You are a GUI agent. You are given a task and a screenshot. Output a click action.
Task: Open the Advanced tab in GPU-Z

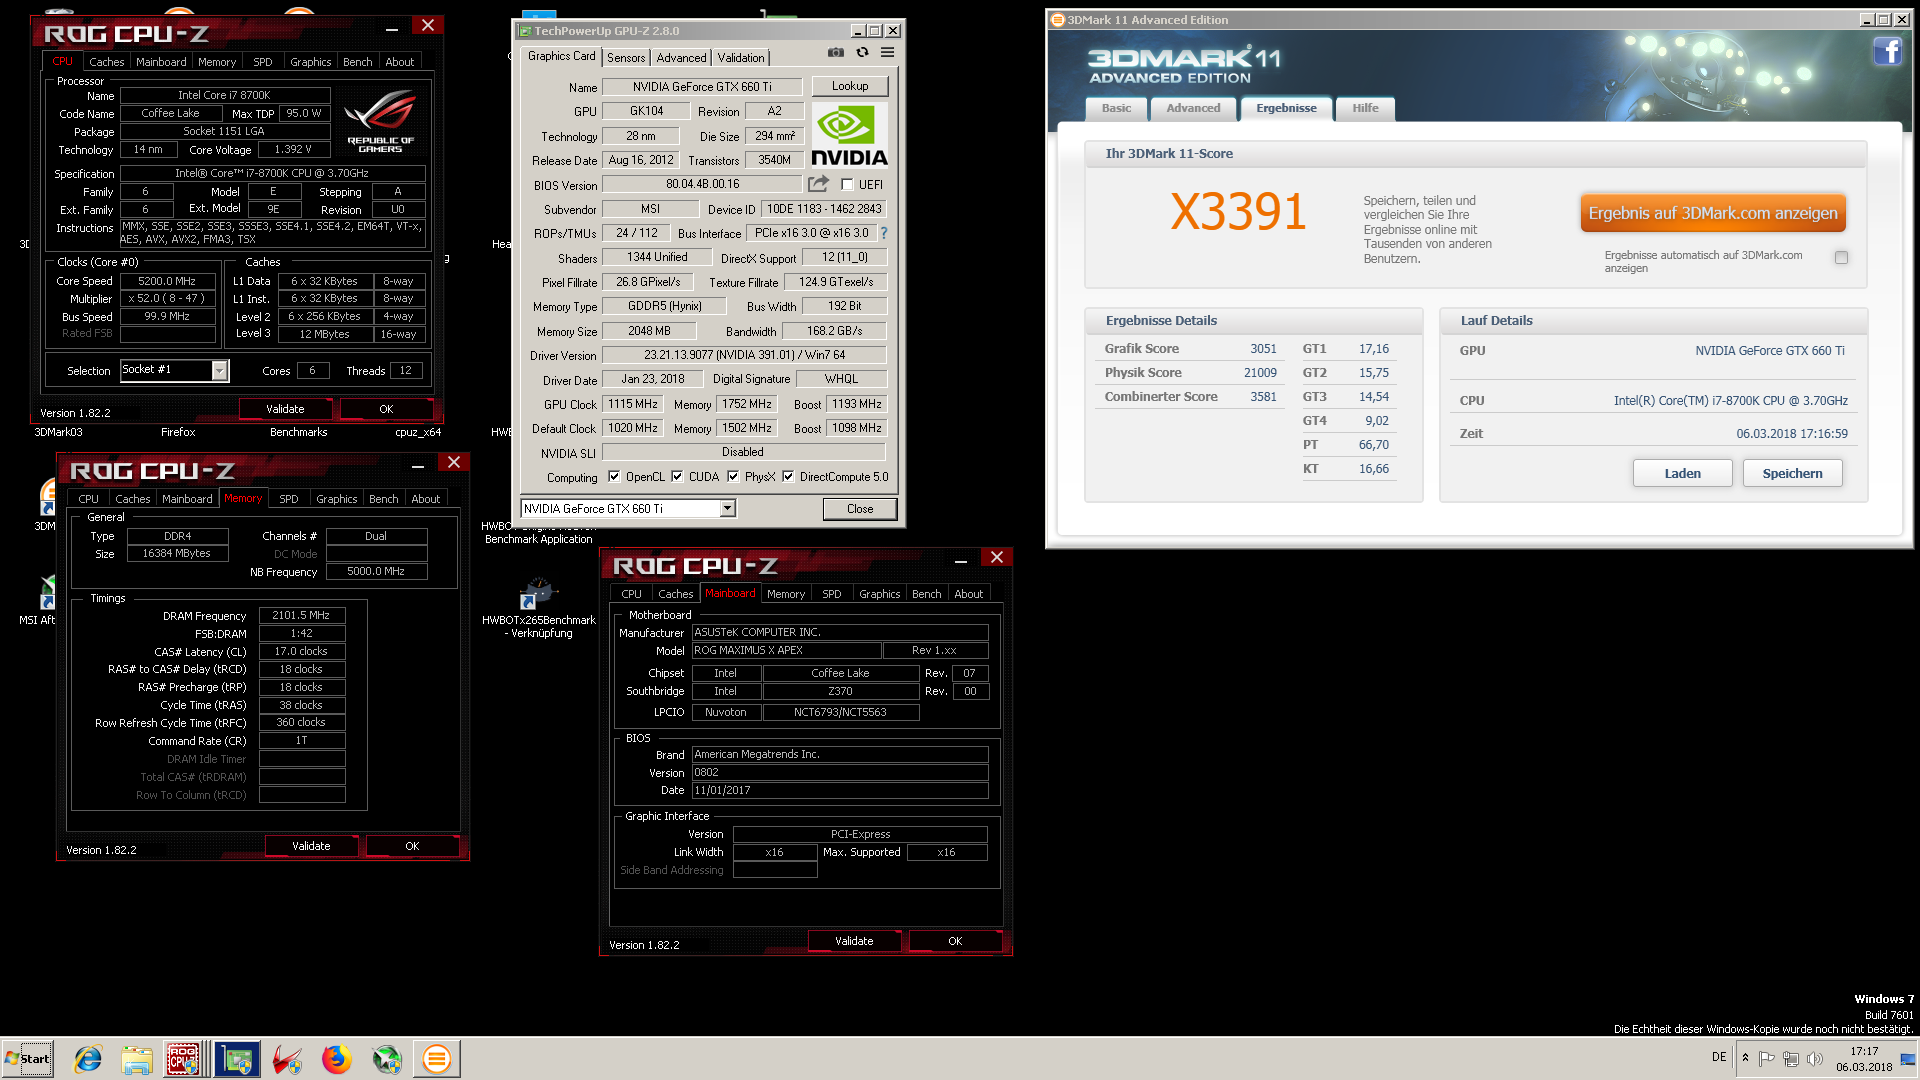point(681,58)
